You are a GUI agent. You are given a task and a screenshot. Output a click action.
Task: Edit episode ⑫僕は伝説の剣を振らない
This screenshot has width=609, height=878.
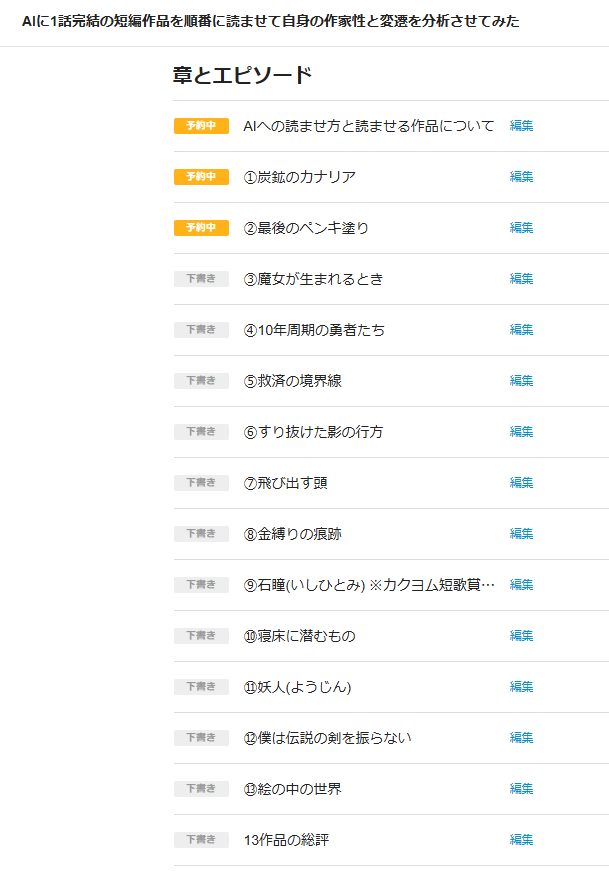point(521,738)
